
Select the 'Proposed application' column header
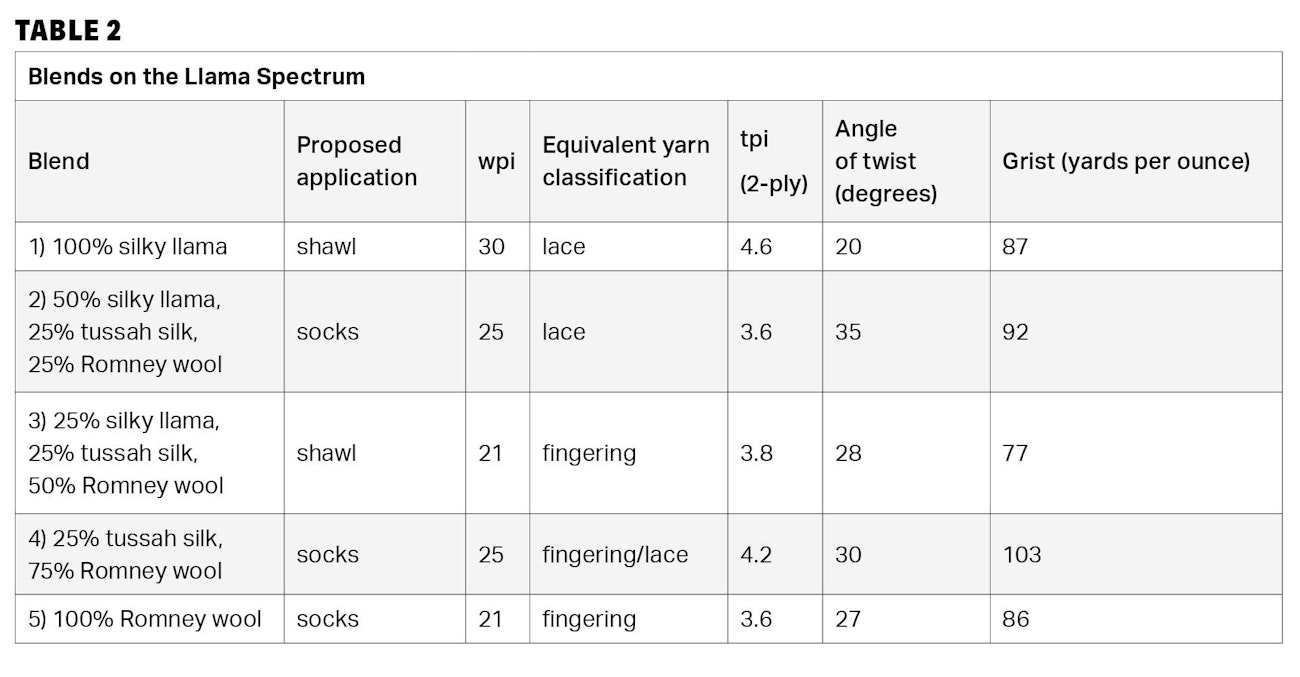[x=356, y=161]
